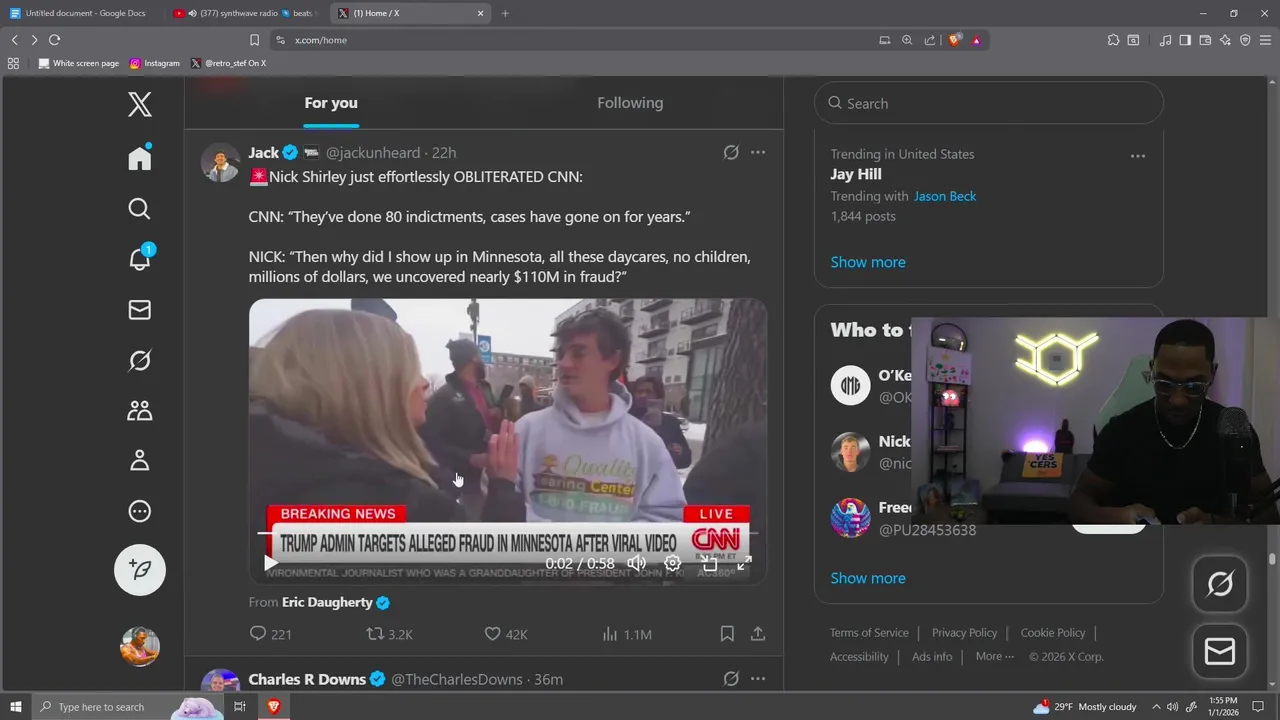1280x720 pixels.
Task: Open Brave Rewards triangle icon
Action: coord(976,40)
